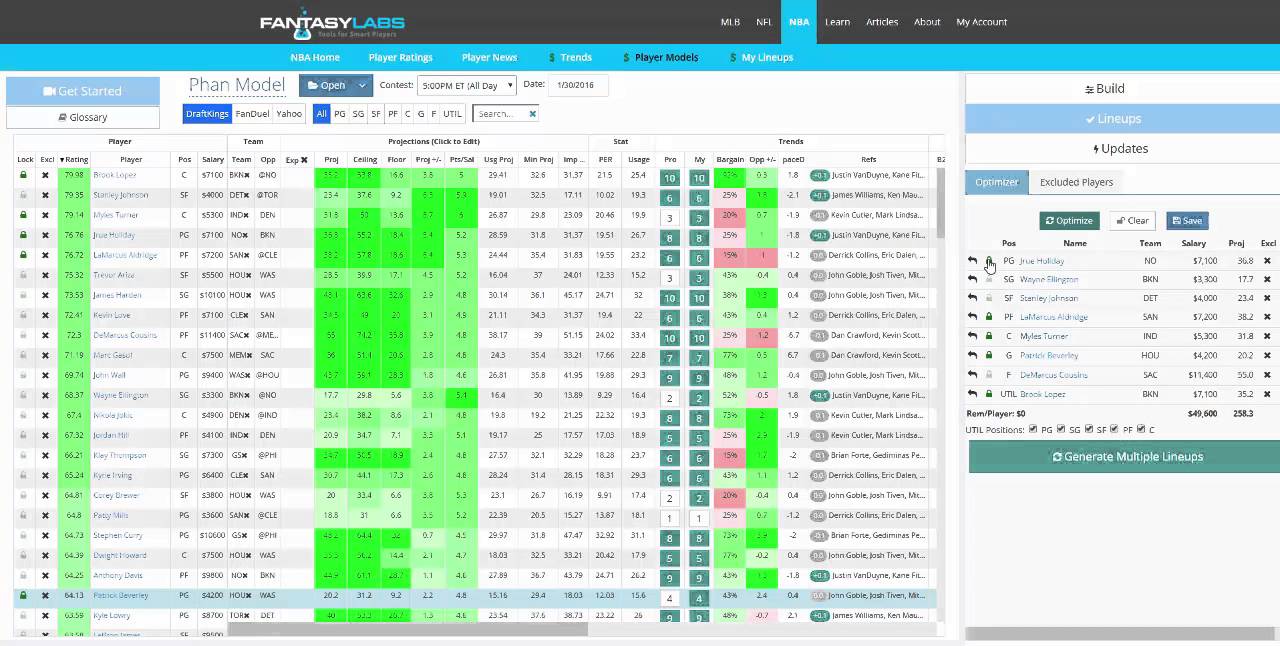Click the vertical scrollbar of the player table
The image size is (1280, 646).
pyautogui.click(x=940, y=201)
